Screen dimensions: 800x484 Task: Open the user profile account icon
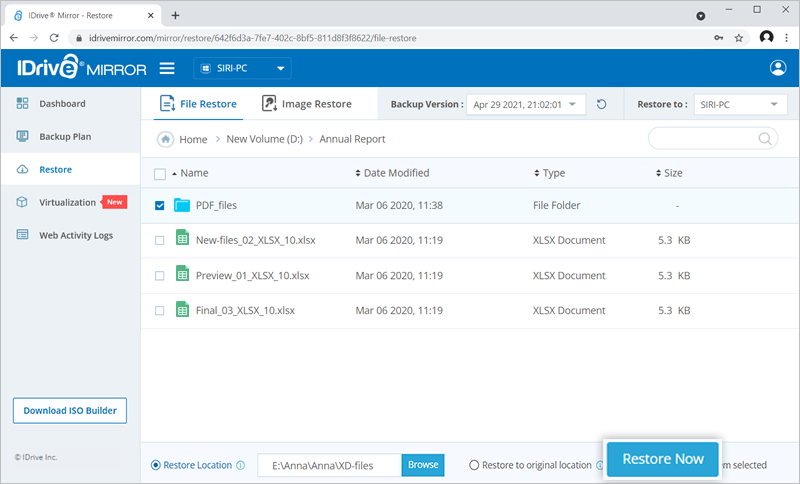click(x=778, y=68)
